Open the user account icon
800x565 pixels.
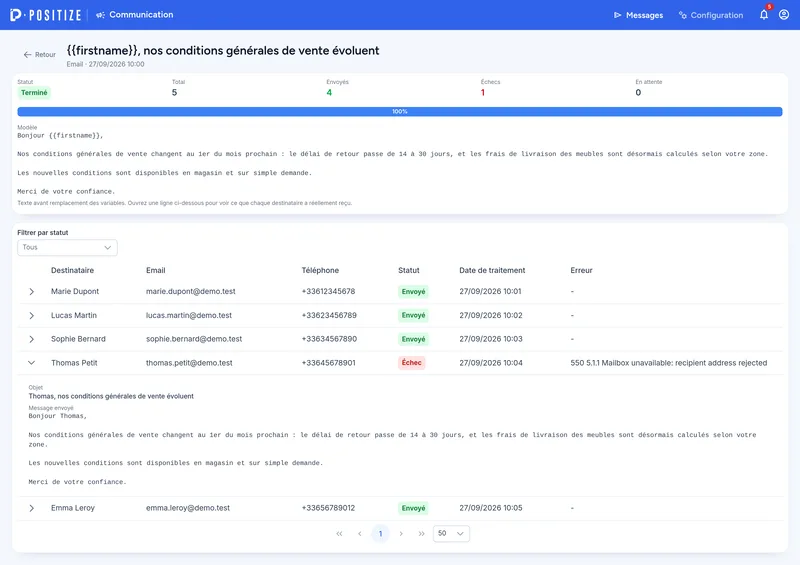tap(784, 14)
